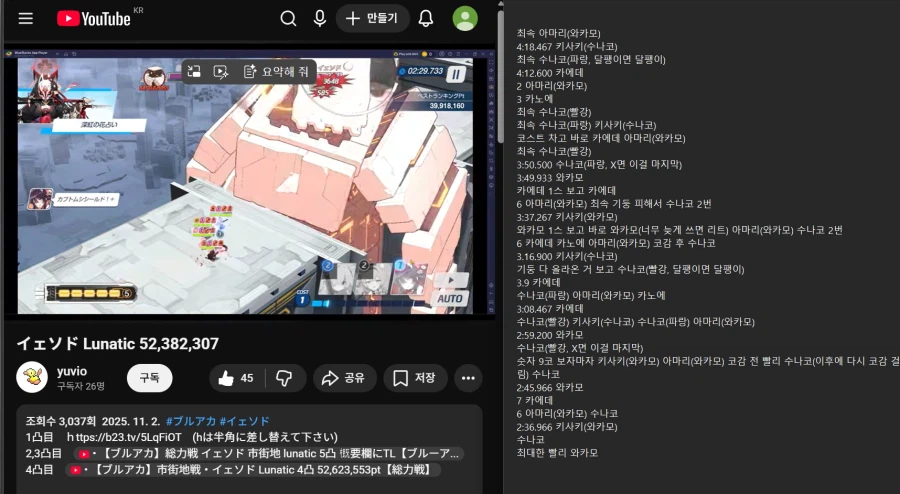
Task: Go to the YouTube home logo
Action: [x=94, y=18]
